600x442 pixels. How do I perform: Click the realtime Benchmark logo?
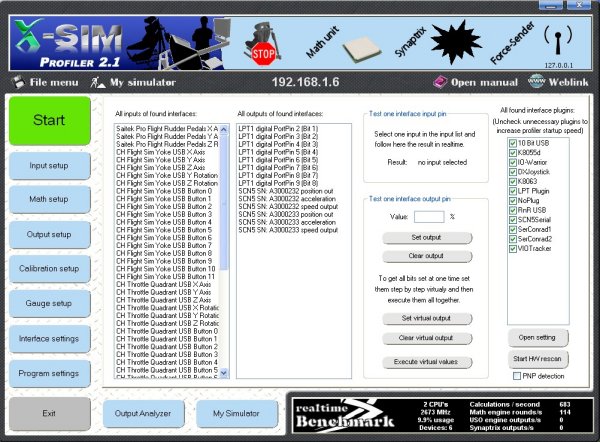(344, 416)
